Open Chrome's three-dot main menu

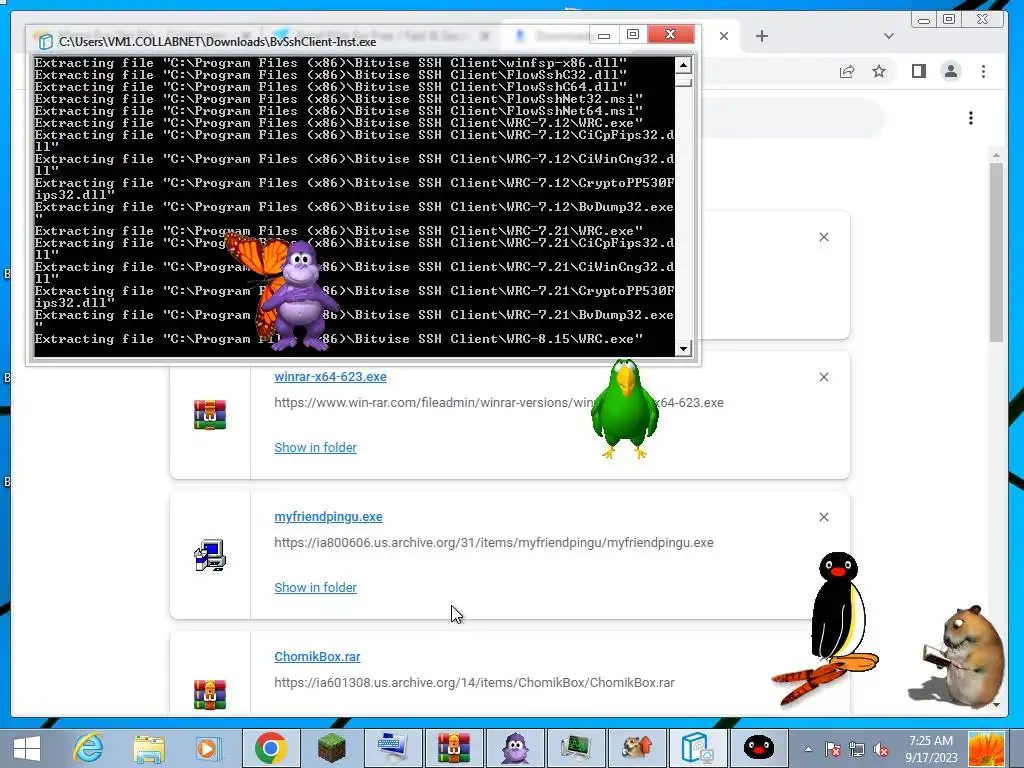point(984,71)
